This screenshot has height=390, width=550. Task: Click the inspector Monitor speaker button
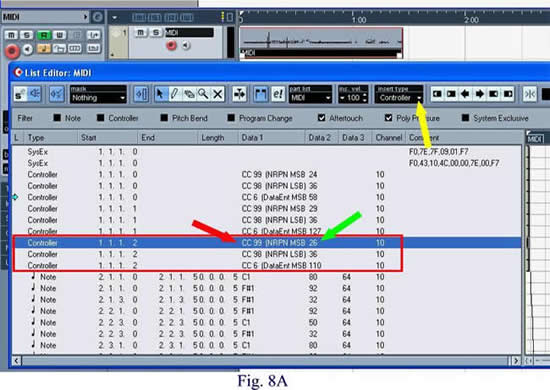pos(27,49)
